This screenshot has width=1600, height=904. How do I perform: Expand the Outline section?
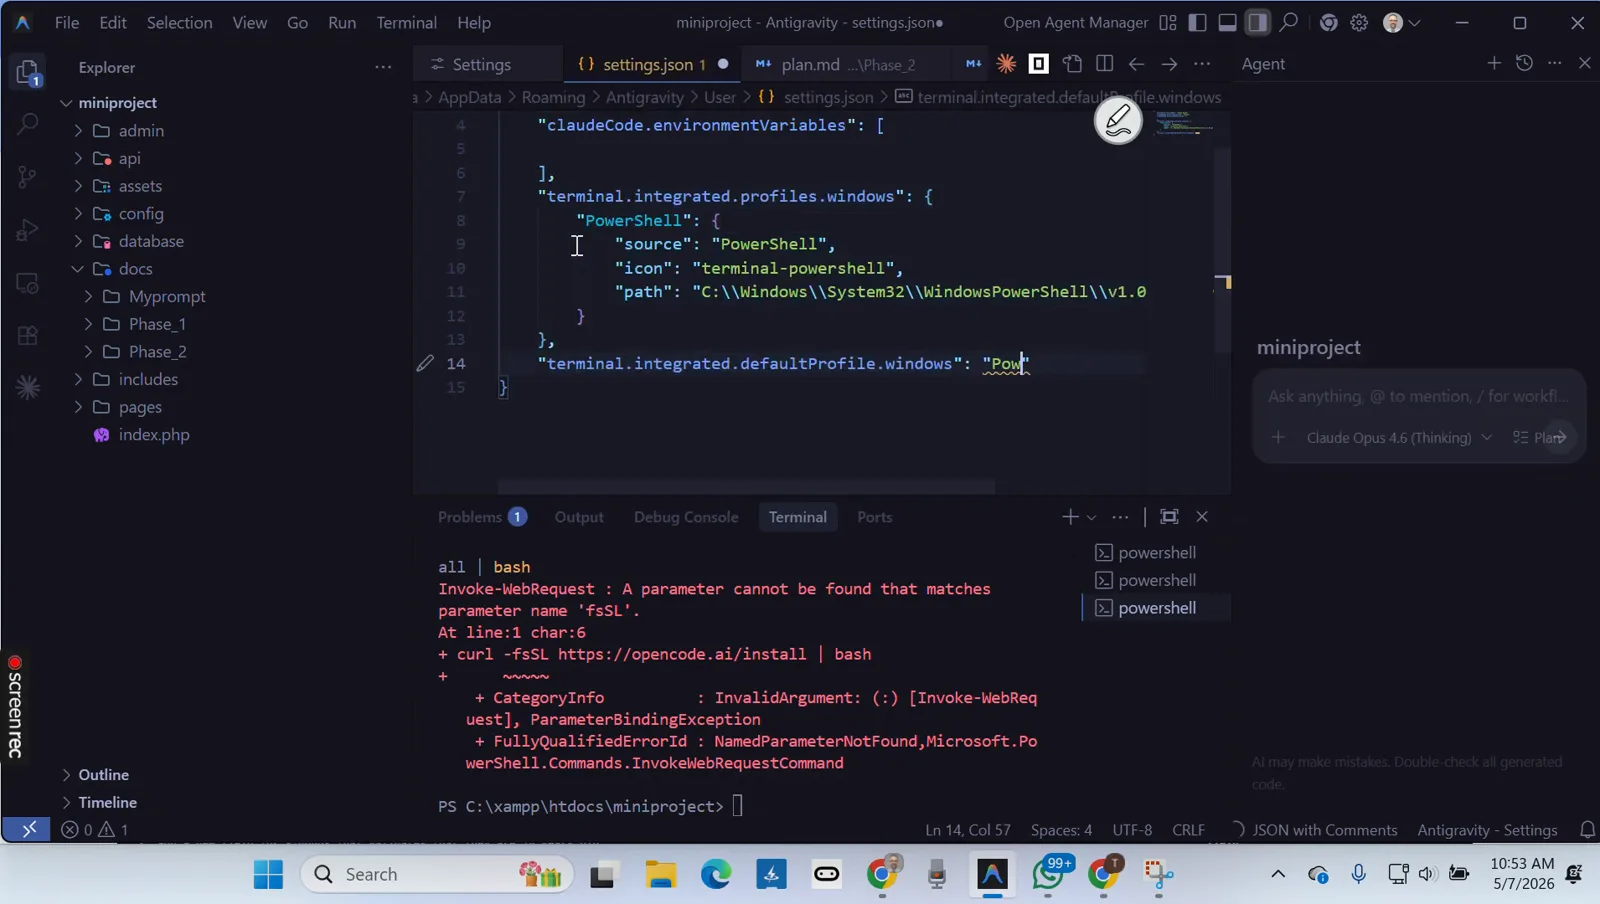coord(103,775)
